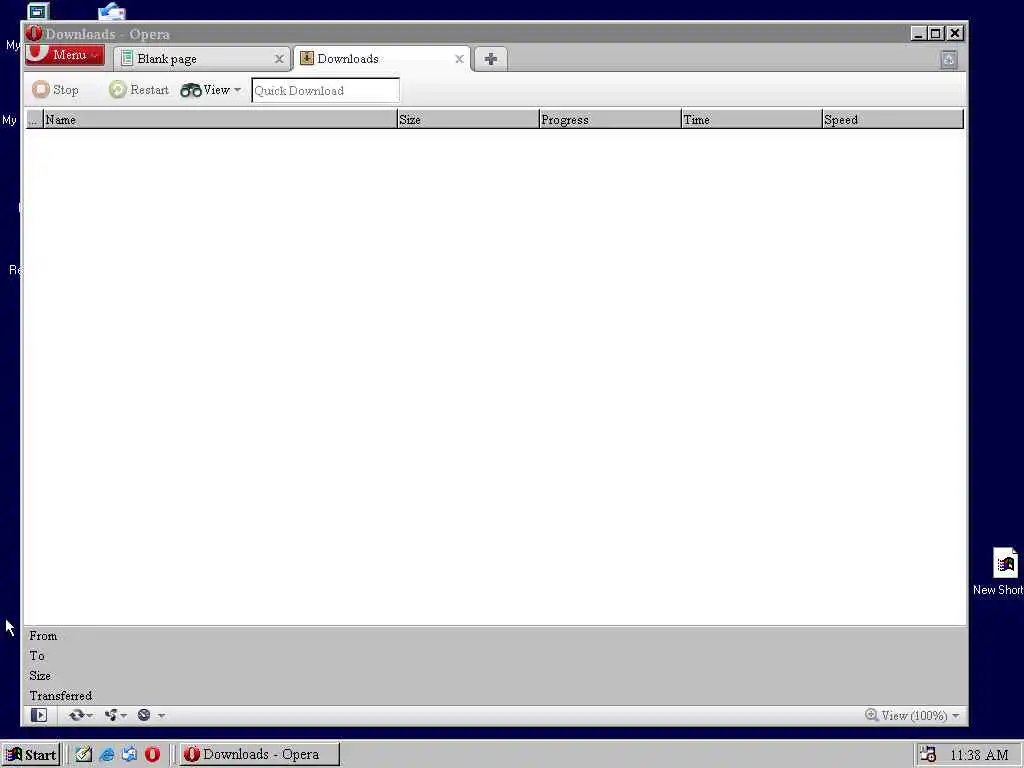
Task: Sort by the Time column header
Action: click(752, 120)
